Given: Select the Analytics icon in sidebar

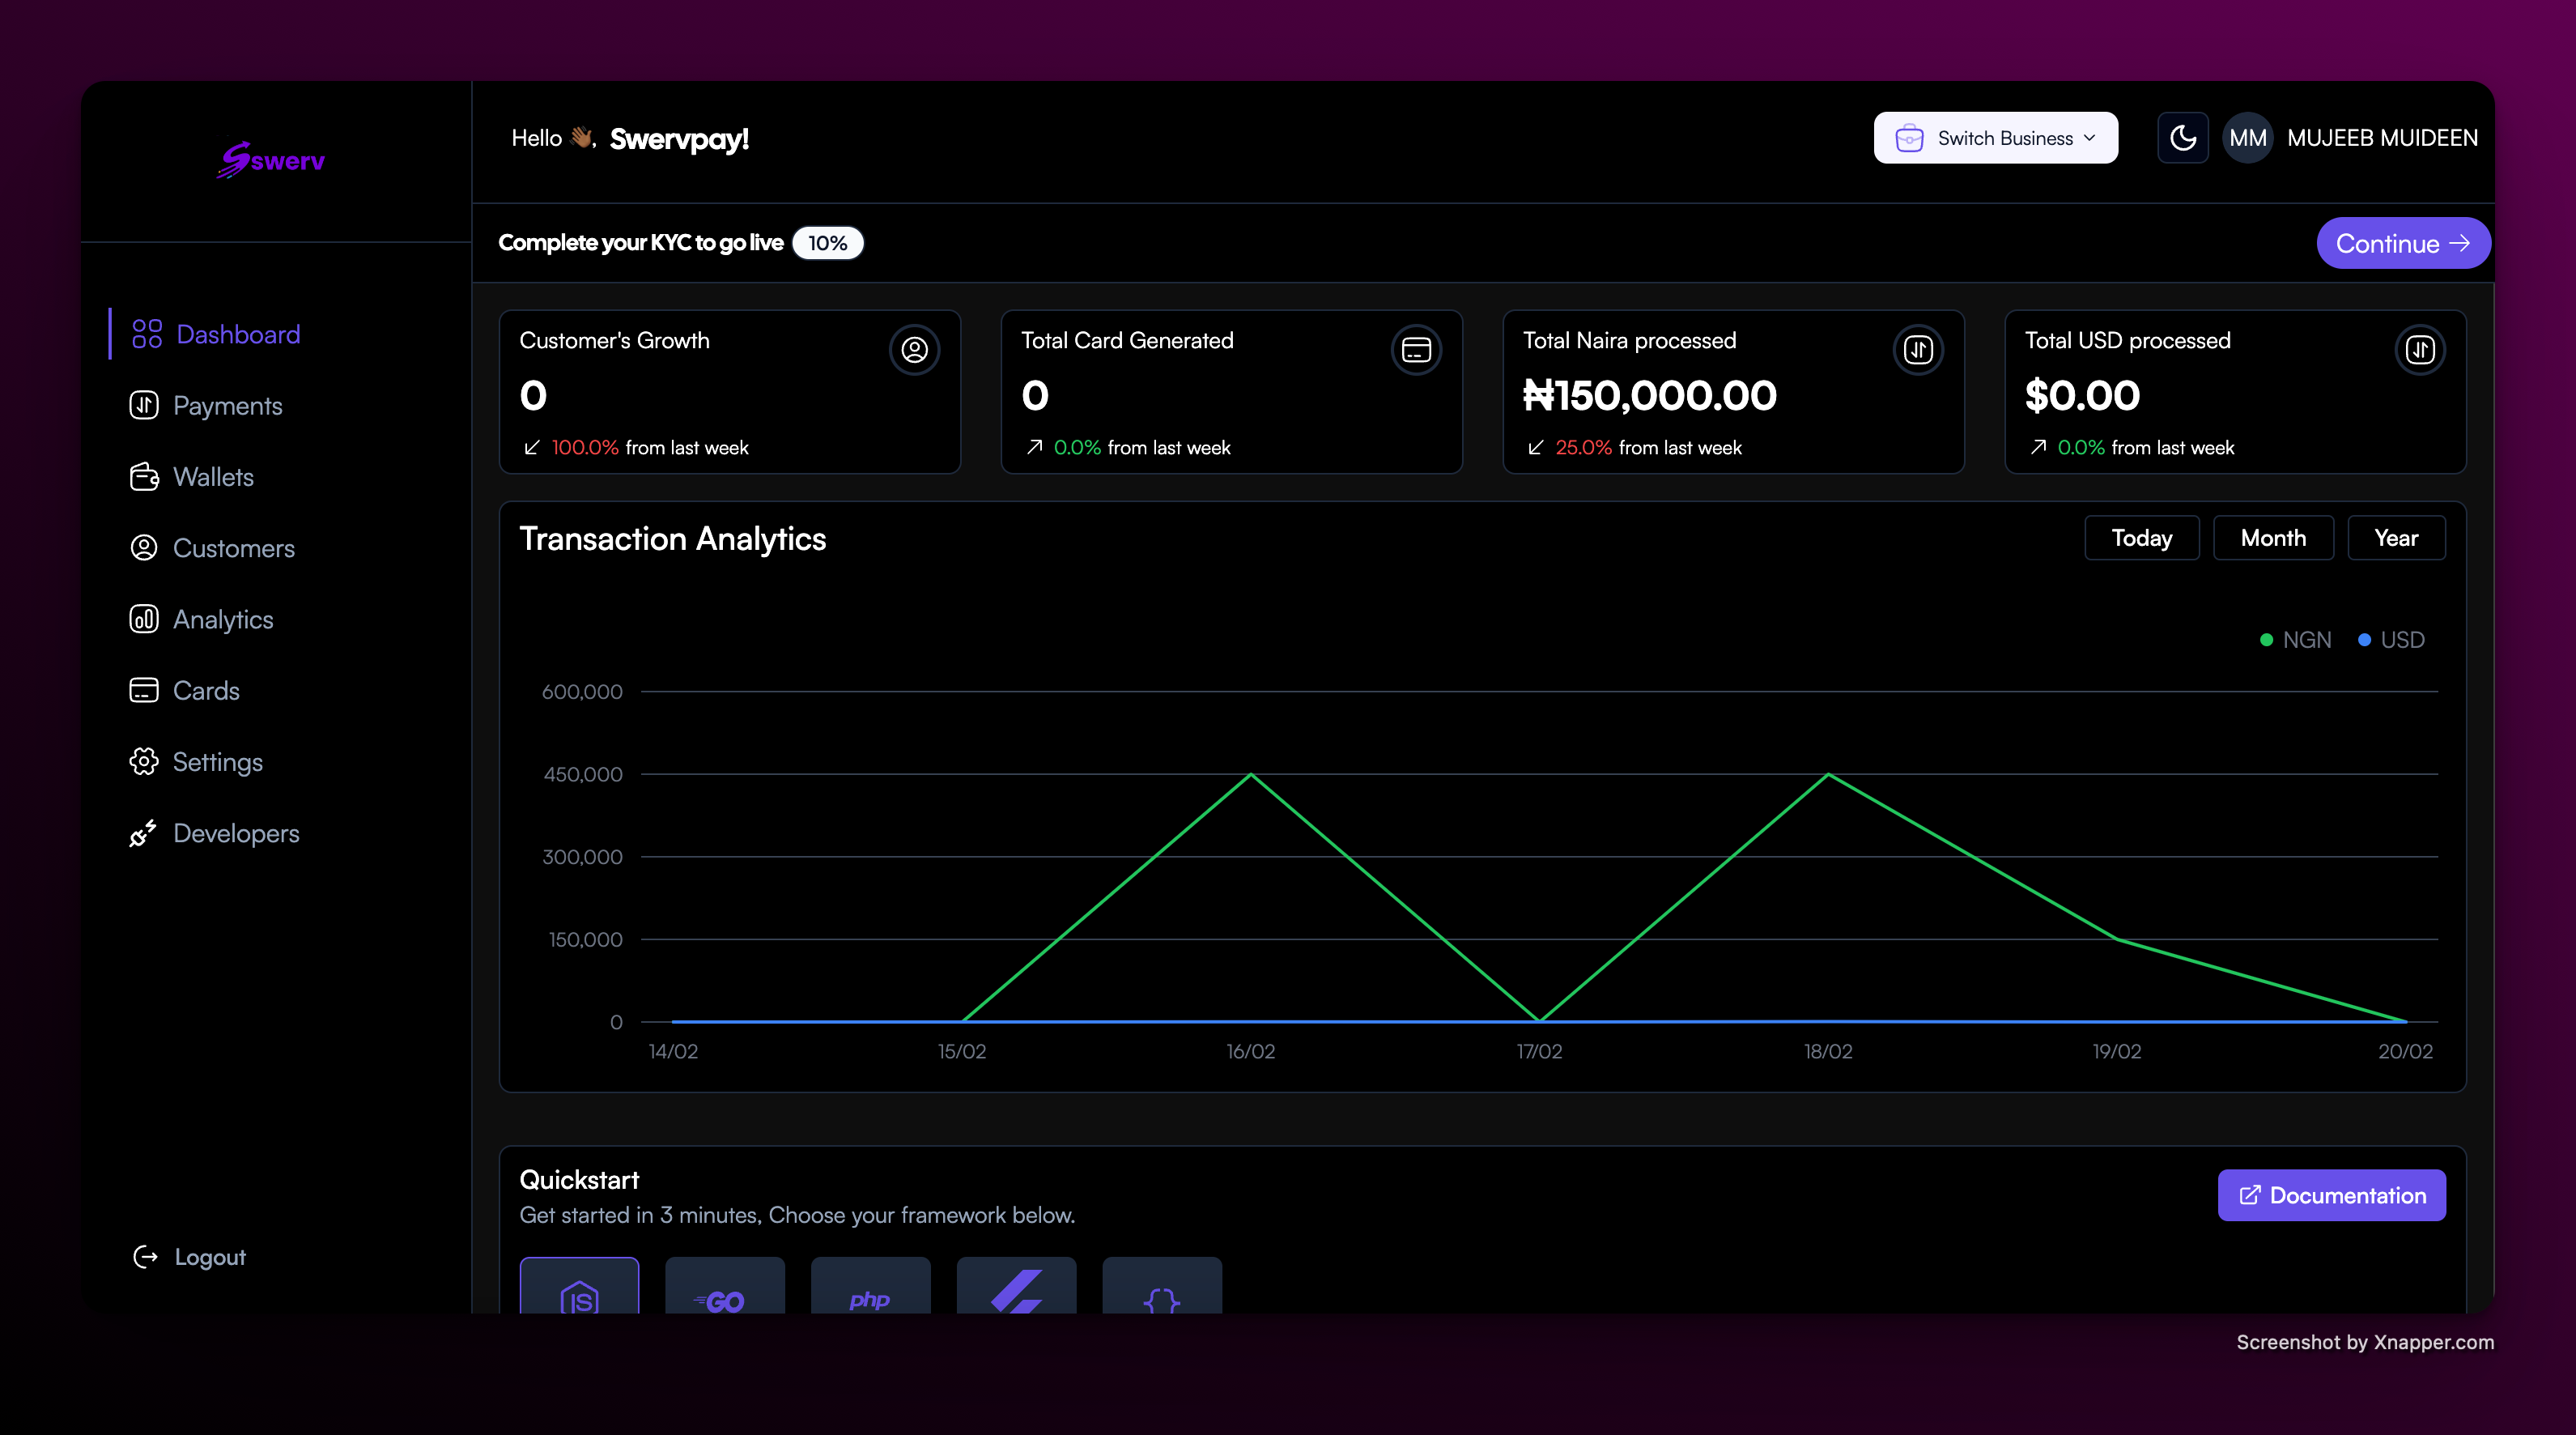Looking at the screenshot, I should (144, 619).
